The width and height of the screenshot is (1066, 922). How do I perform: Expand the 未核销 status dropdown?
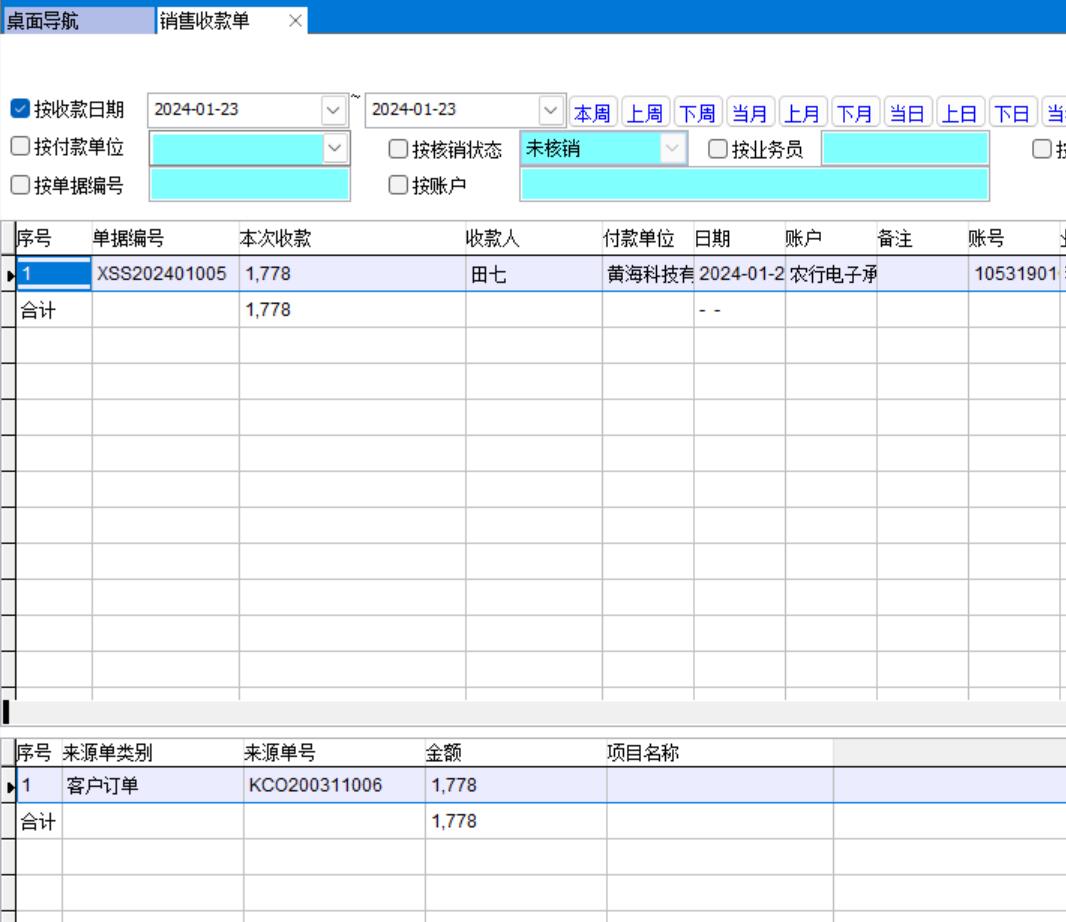tap(673, 149)
